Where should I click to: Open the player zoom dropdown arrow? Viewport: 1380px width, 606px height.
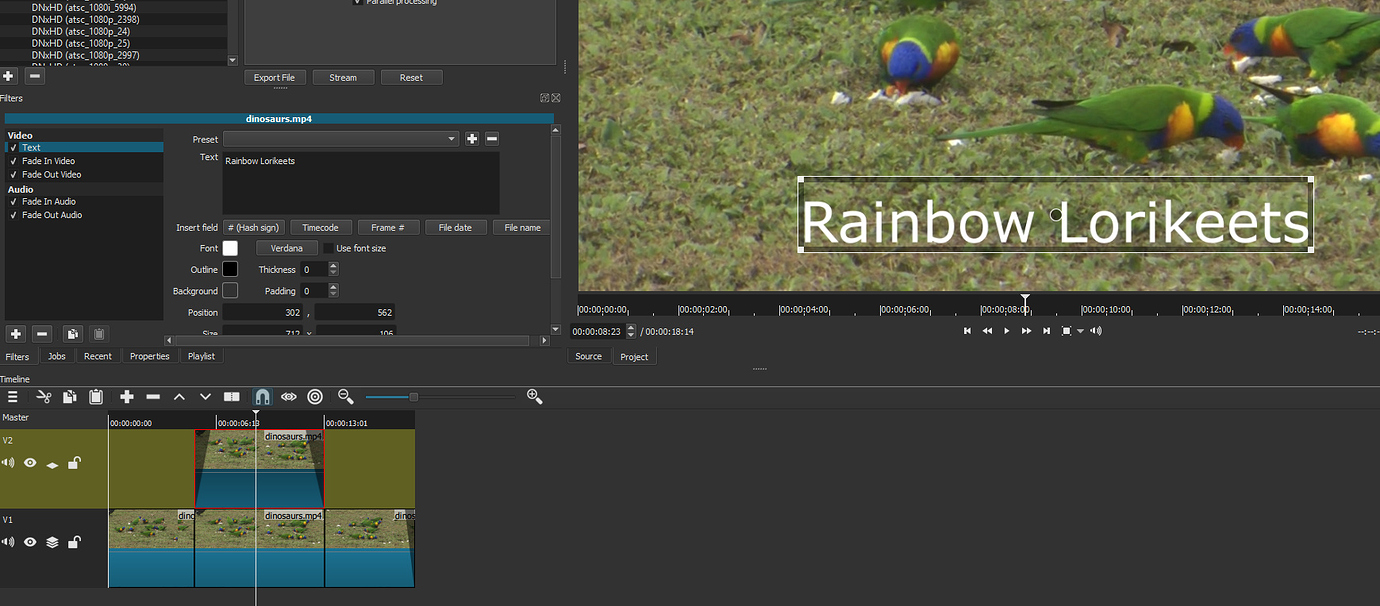pos(1080,331)
